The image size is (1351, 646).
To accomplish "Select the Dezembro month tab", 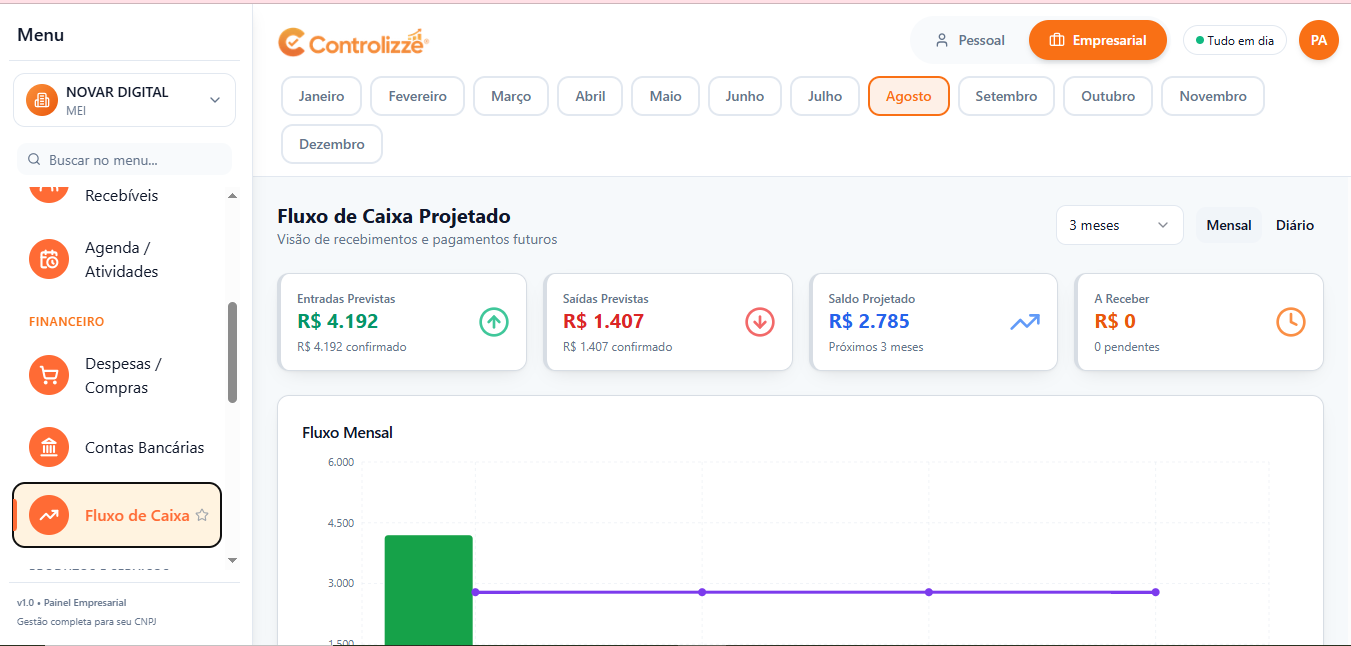I will [x=332, y=144].
